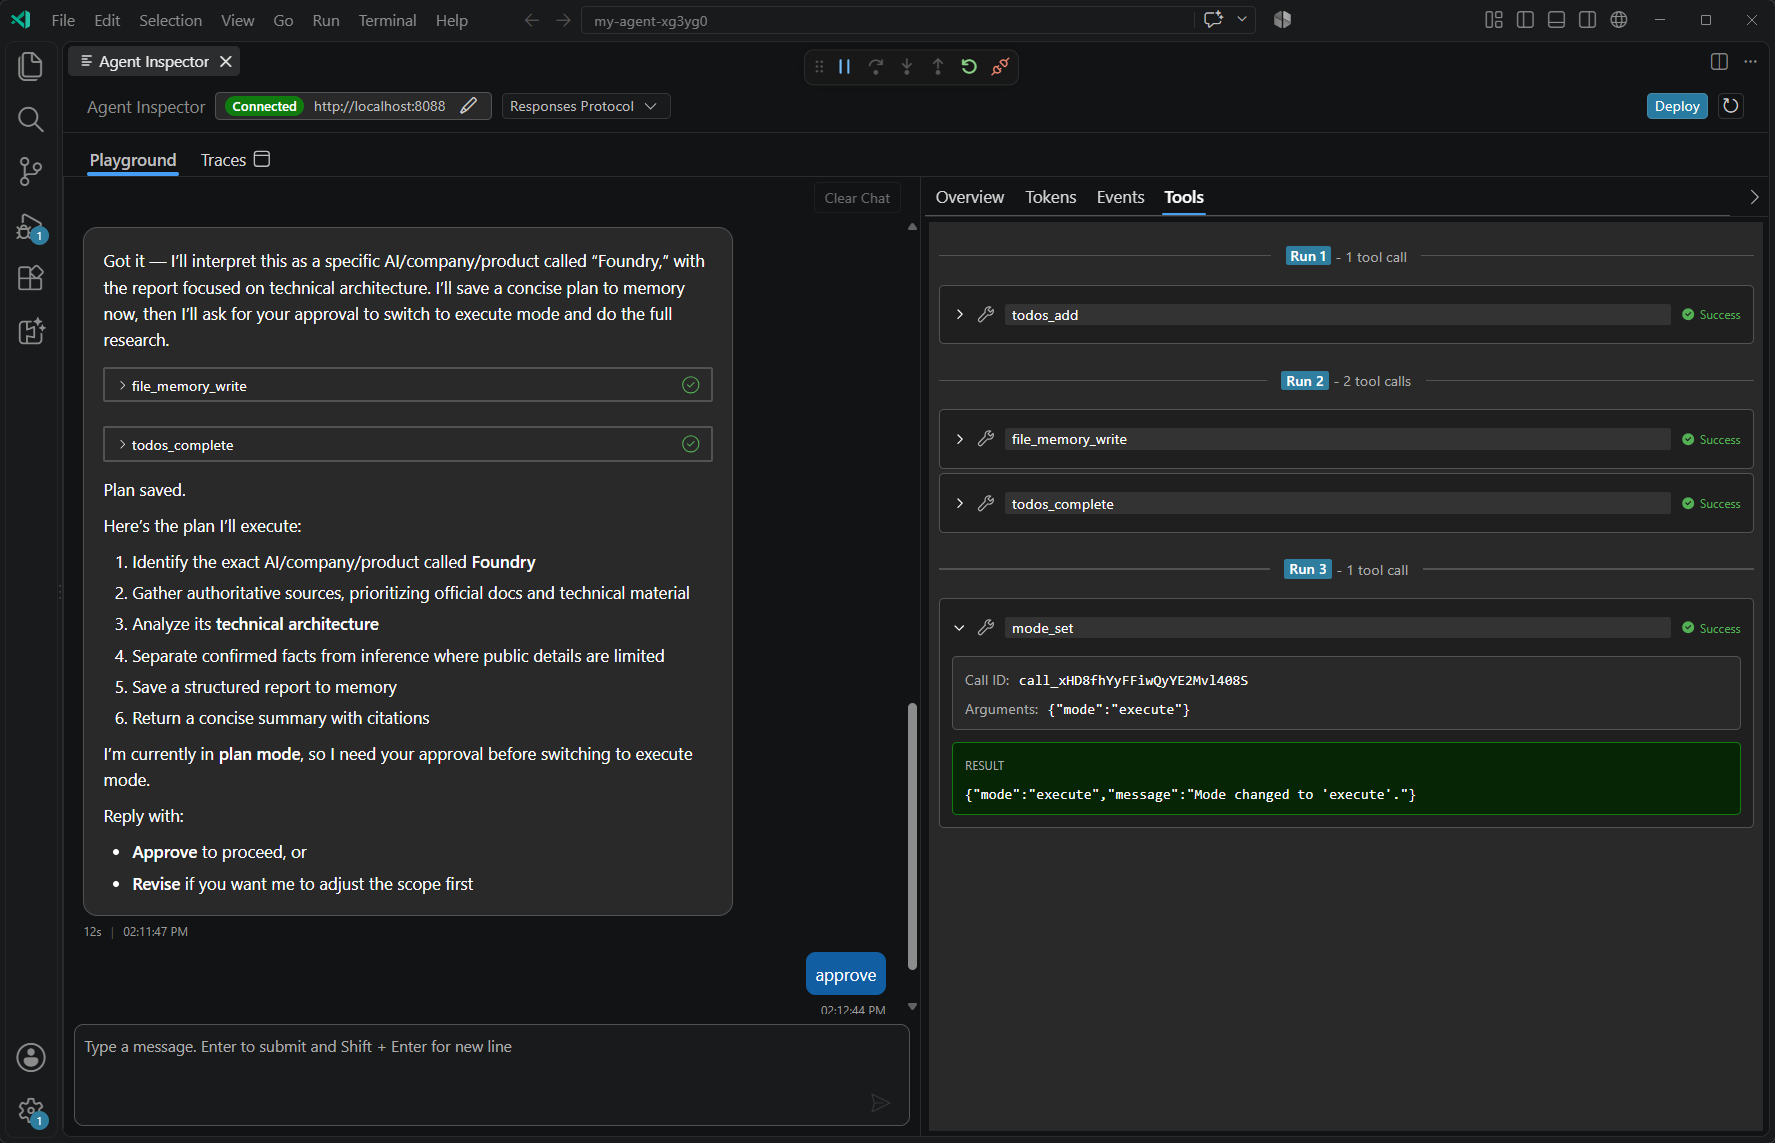Switch to the Events tab
Image resolution: width=1775 pixels, height=1143 pixels.
[x=1120, y=197]
